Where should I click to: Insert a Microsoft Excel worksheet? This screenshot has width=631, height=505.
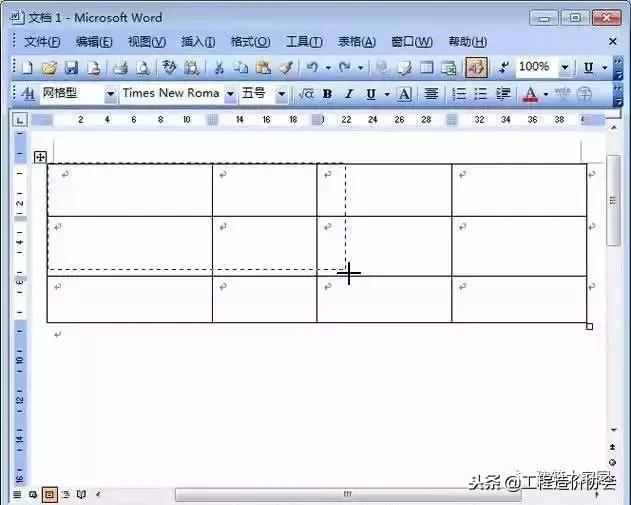click(x=448, y=68)
